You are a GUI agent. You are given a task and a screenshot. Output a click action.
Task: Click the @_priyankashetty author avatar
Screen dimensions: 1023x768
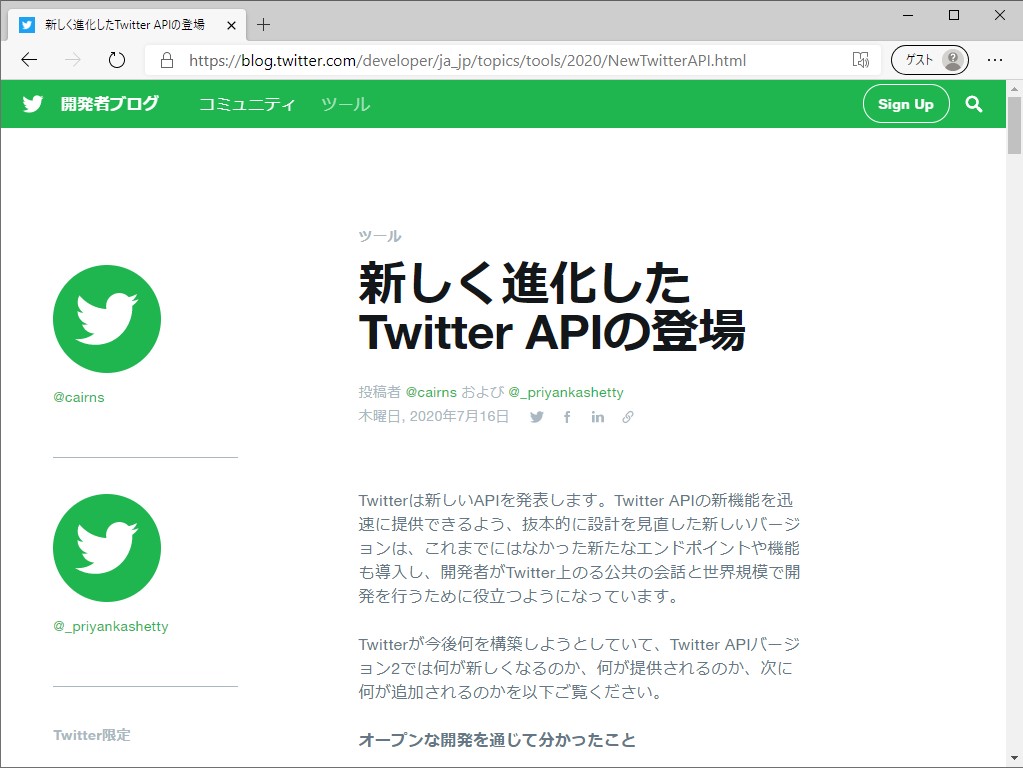pos(106,547)
